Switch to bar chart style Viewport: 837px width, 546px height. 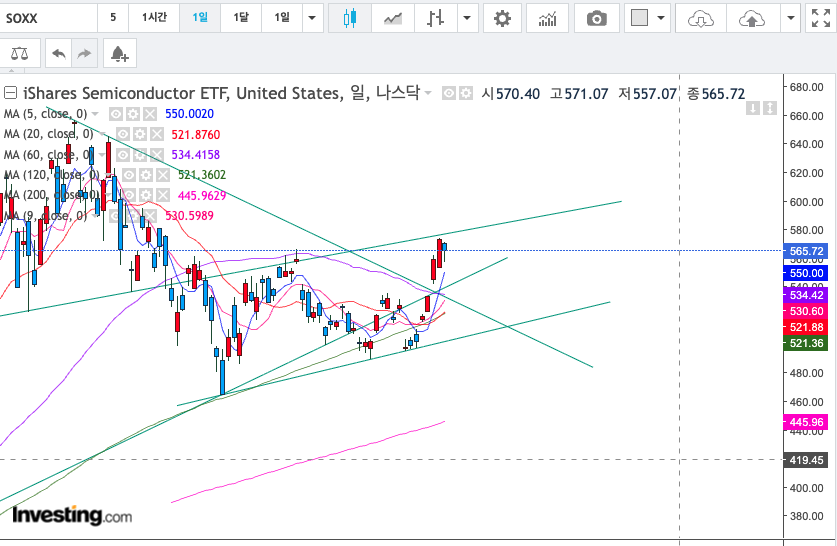pos(436,19)
